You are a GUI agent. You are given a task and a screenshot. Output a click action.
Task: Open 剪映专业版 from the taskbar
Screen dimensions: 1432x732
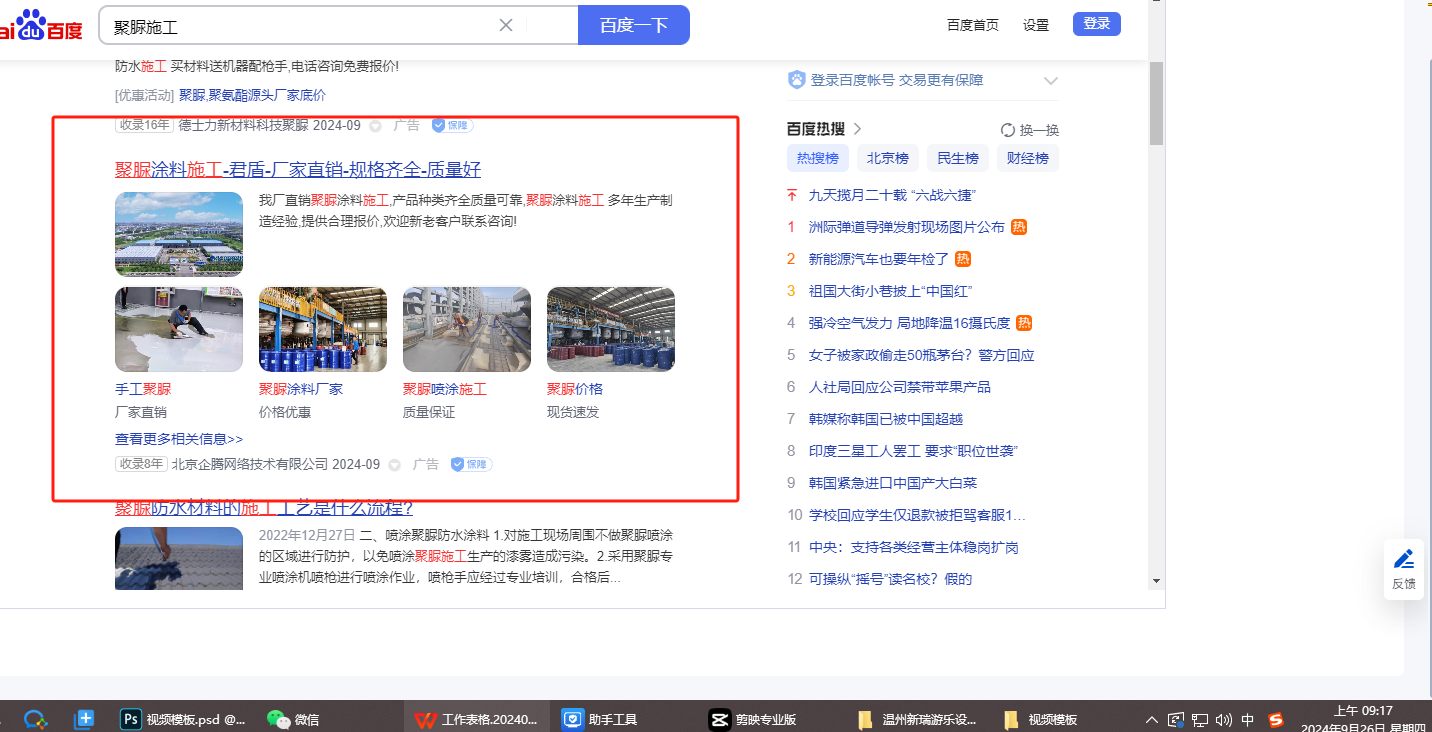click(x=753, y=718)
